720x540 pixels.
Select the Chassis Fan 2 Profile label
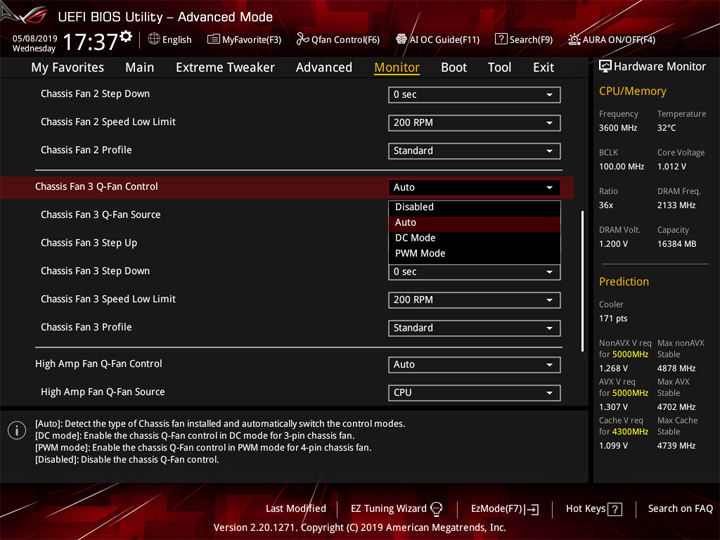(86, 150)
